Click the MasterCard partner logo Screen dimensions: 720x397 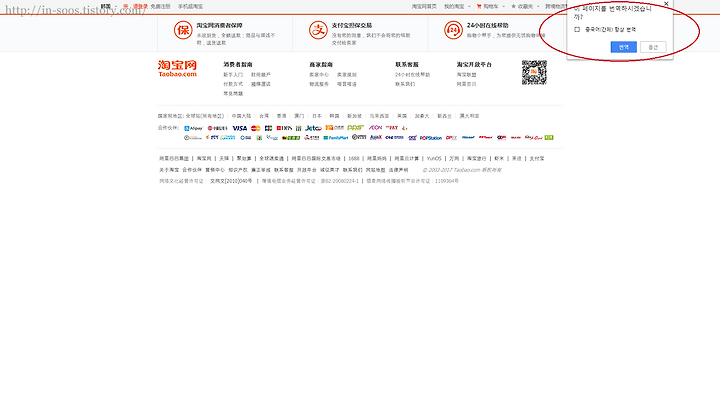pos(256,129)
